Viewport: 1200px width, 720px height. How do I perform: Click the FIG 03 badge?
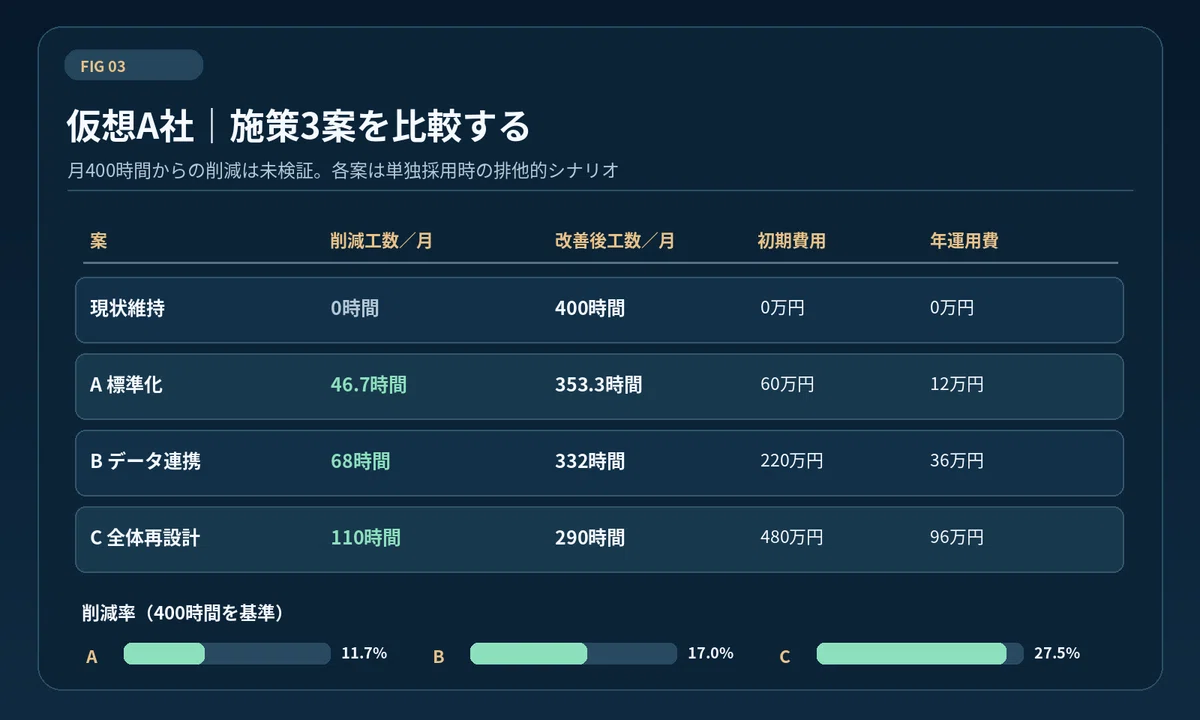(133, 65)
